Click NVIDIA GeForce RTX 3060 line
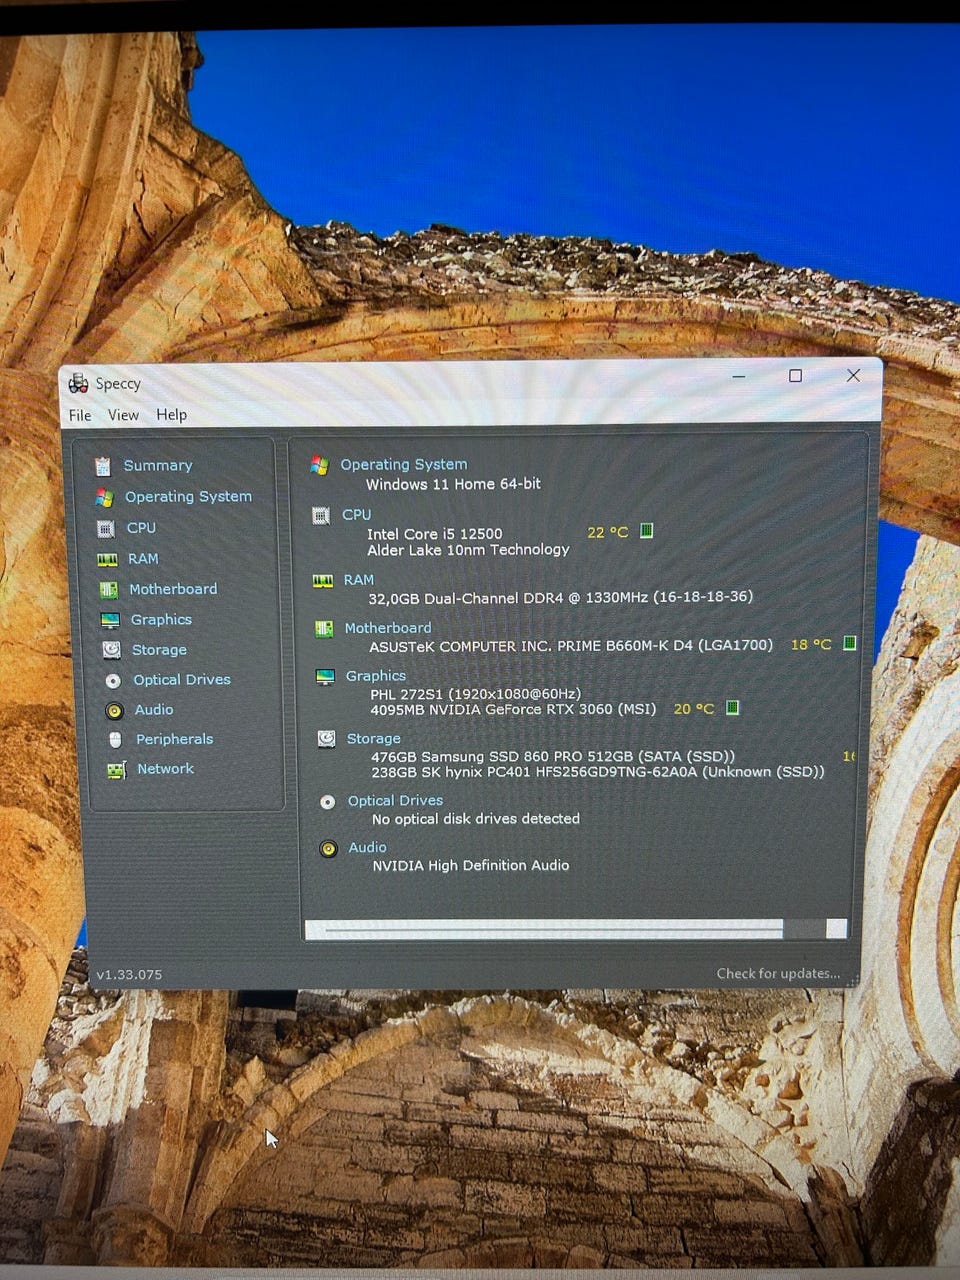This screenshot has height=1280, width=960. coord(513,709)
